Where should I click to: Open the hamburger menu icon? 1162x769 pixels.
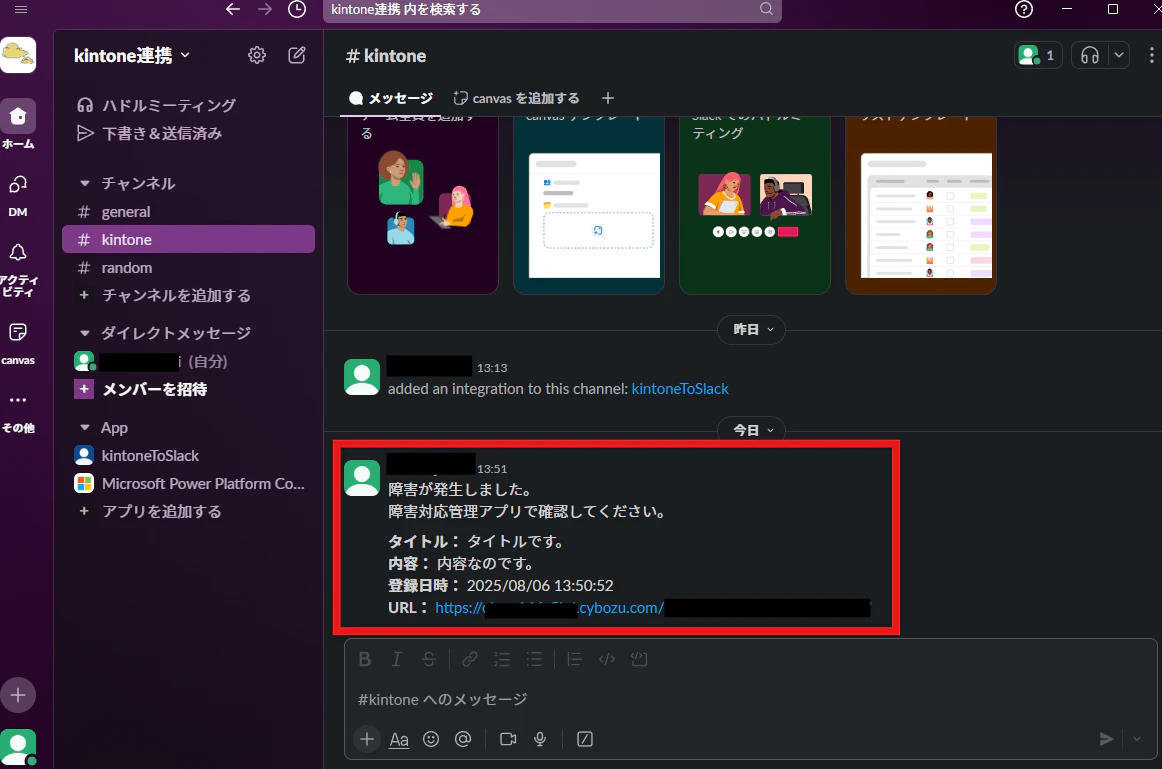point(21,10)
